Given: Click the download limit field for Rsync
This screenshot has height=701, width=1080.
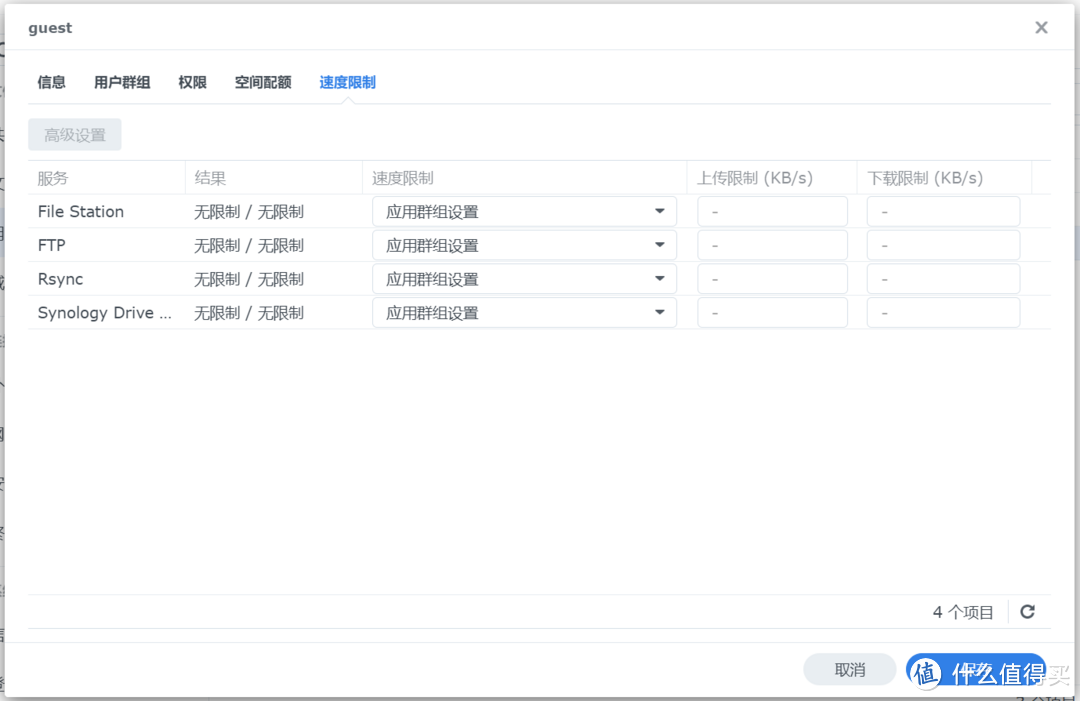Looking at the screenshot, I should point(943,278).
